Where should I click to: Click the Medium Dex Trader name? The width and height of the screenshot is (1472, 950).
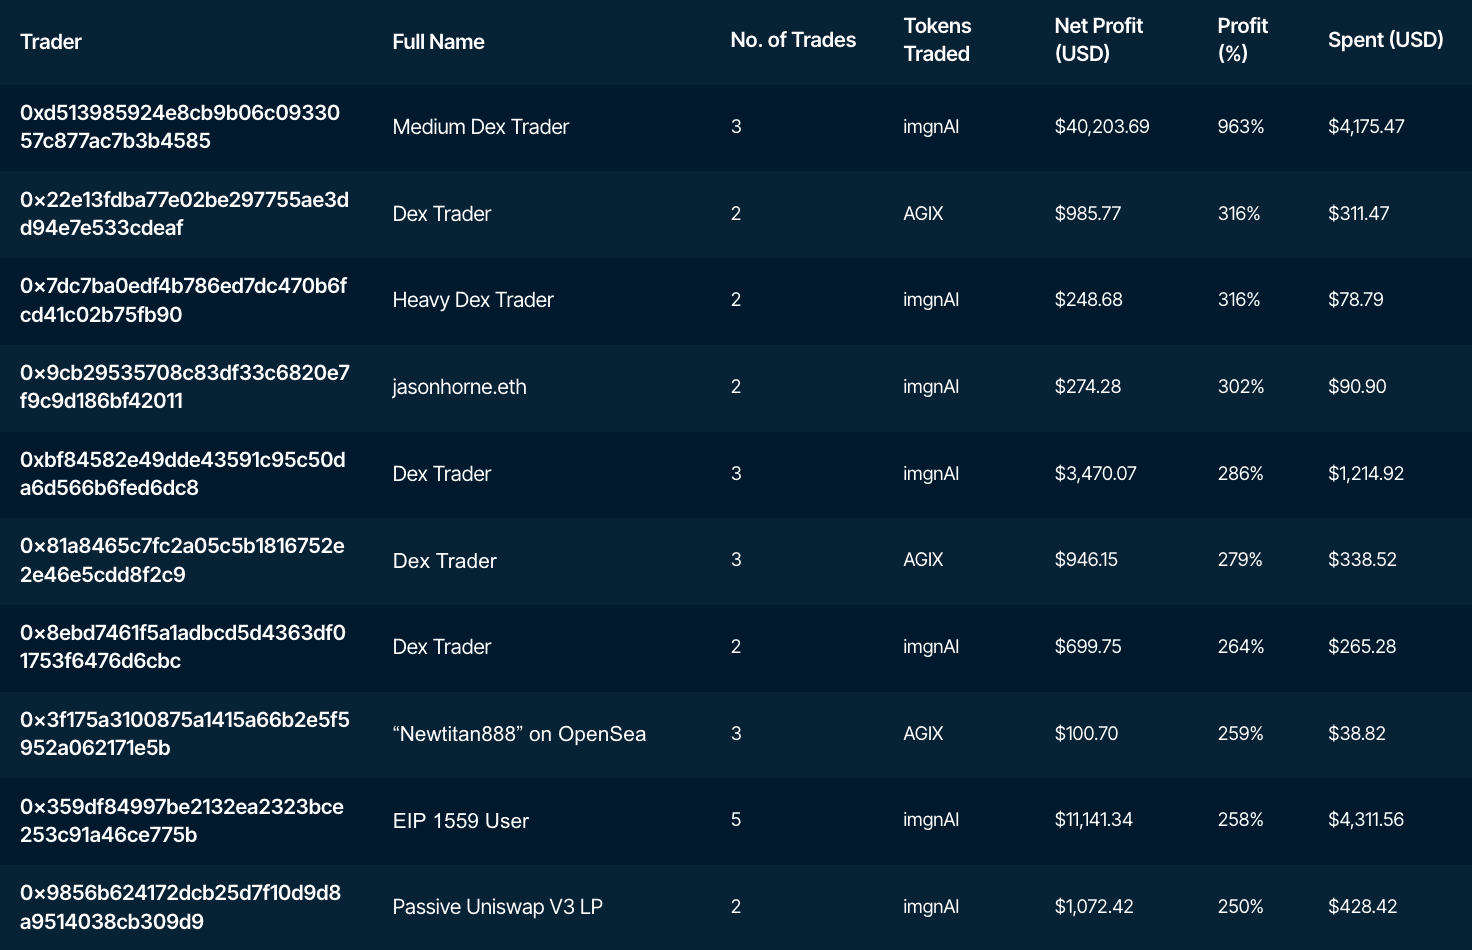(x=480, y=127)
